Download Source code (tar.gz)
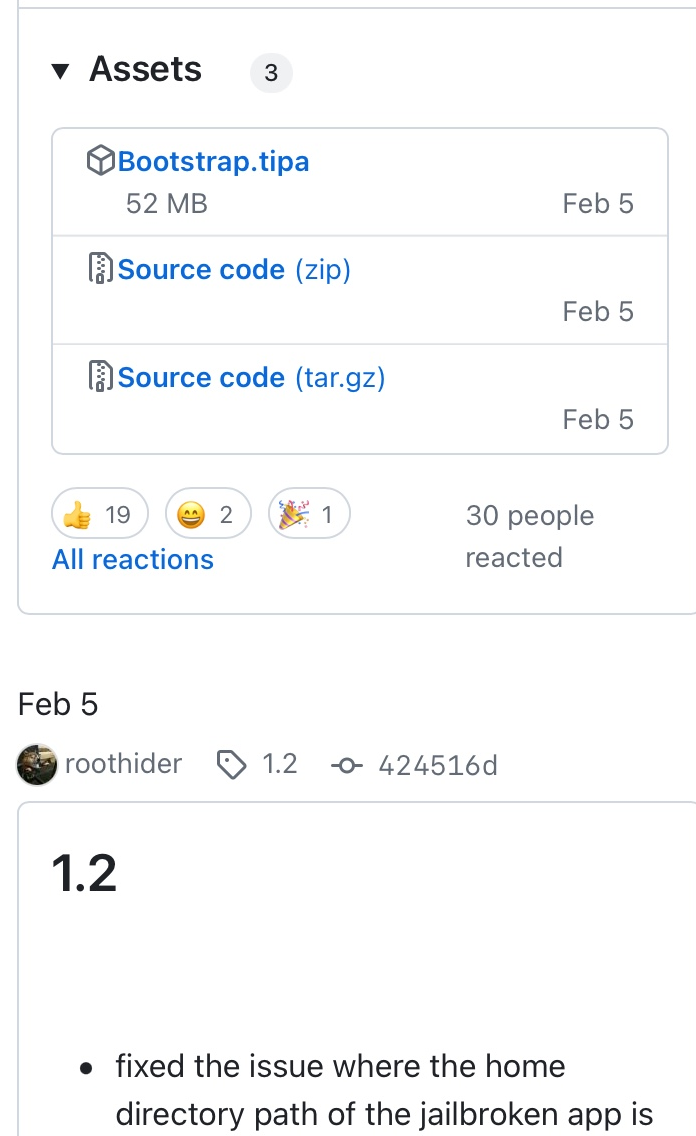The image size is (696, 1136). click(x=251, y=377)
